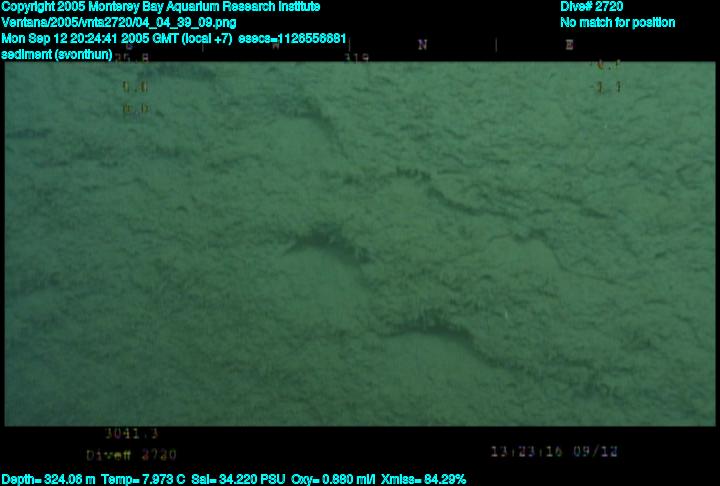Click the MBARI copyright notice text
The image size is (720, 486).
(160, 7)
